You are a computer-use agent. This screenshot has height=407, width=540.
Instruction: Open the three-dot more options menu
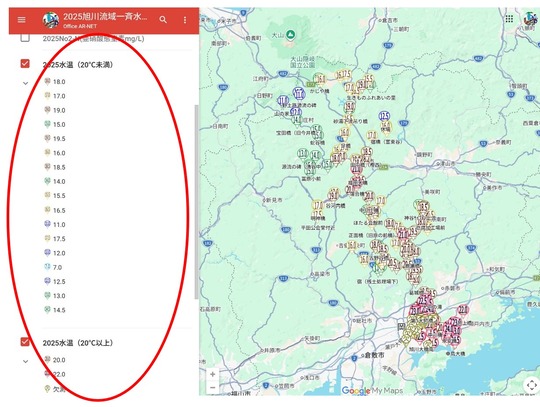(185, 20)
